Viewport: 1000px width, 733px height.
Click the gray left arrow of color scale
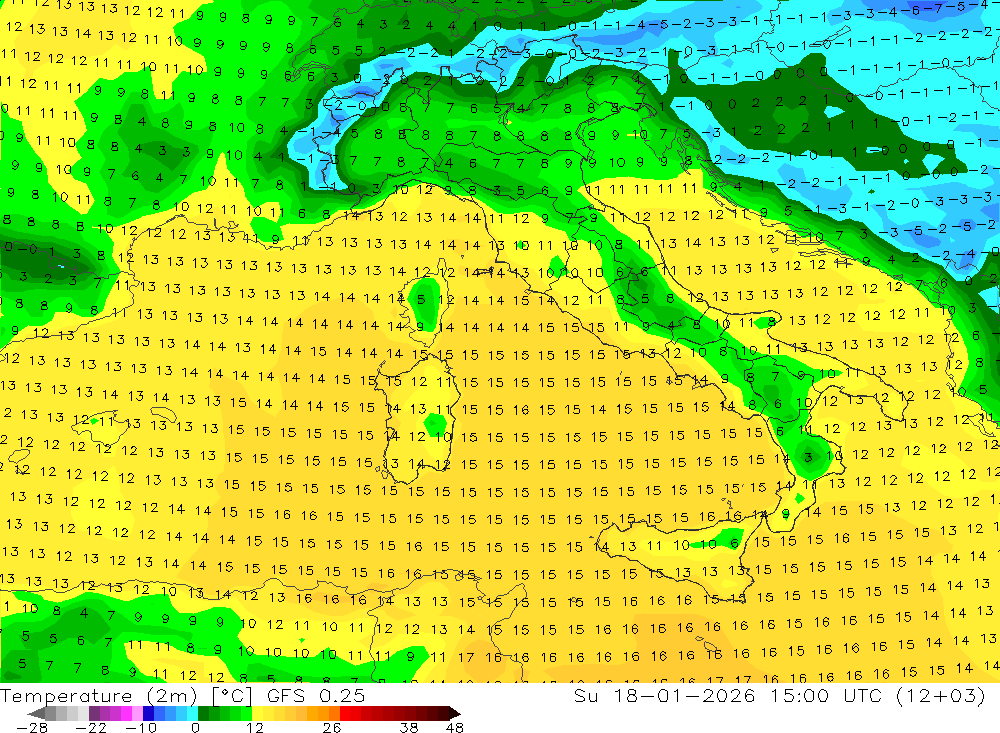tap(36, 713)
